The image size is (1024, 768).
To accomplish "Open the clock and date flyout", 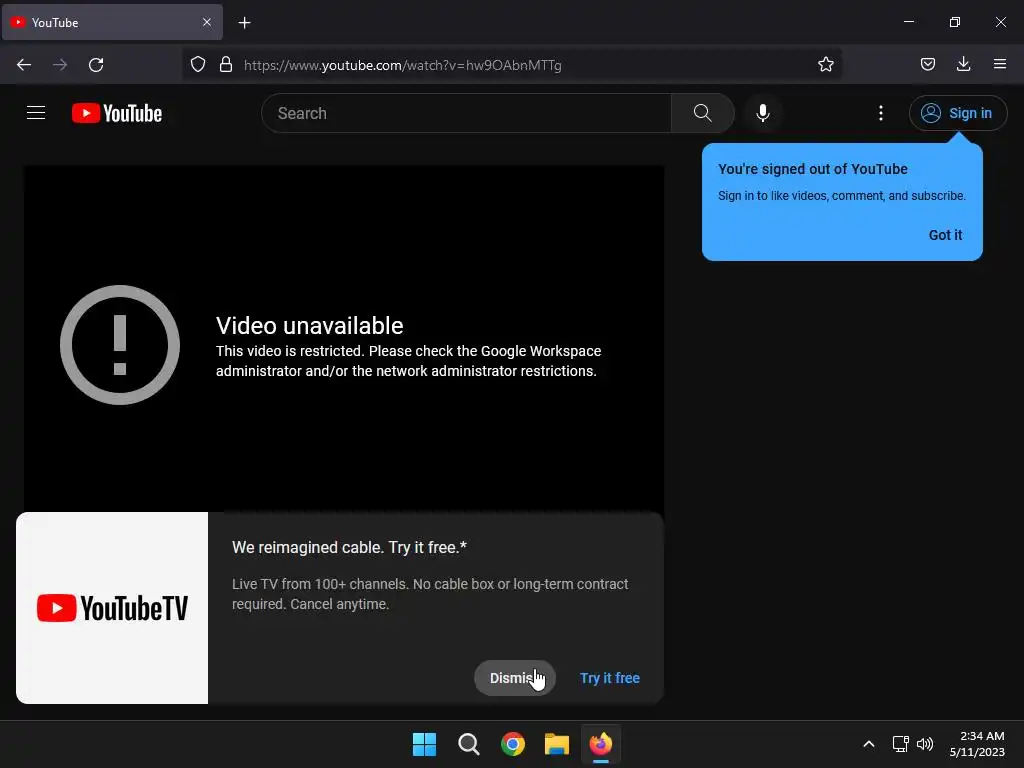I will [x=977, y=744].
